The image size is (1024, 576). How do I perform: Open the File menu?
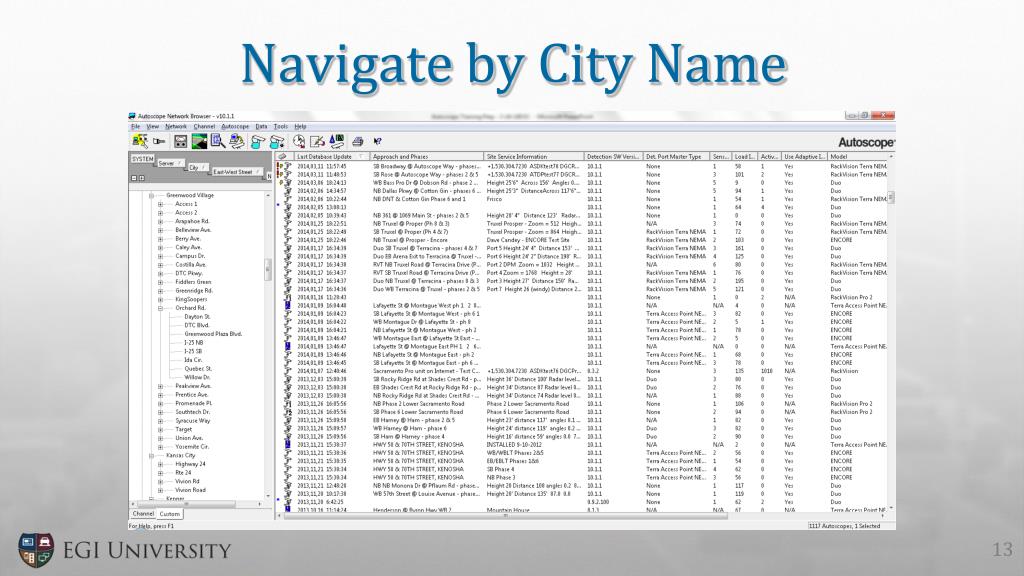136,127
